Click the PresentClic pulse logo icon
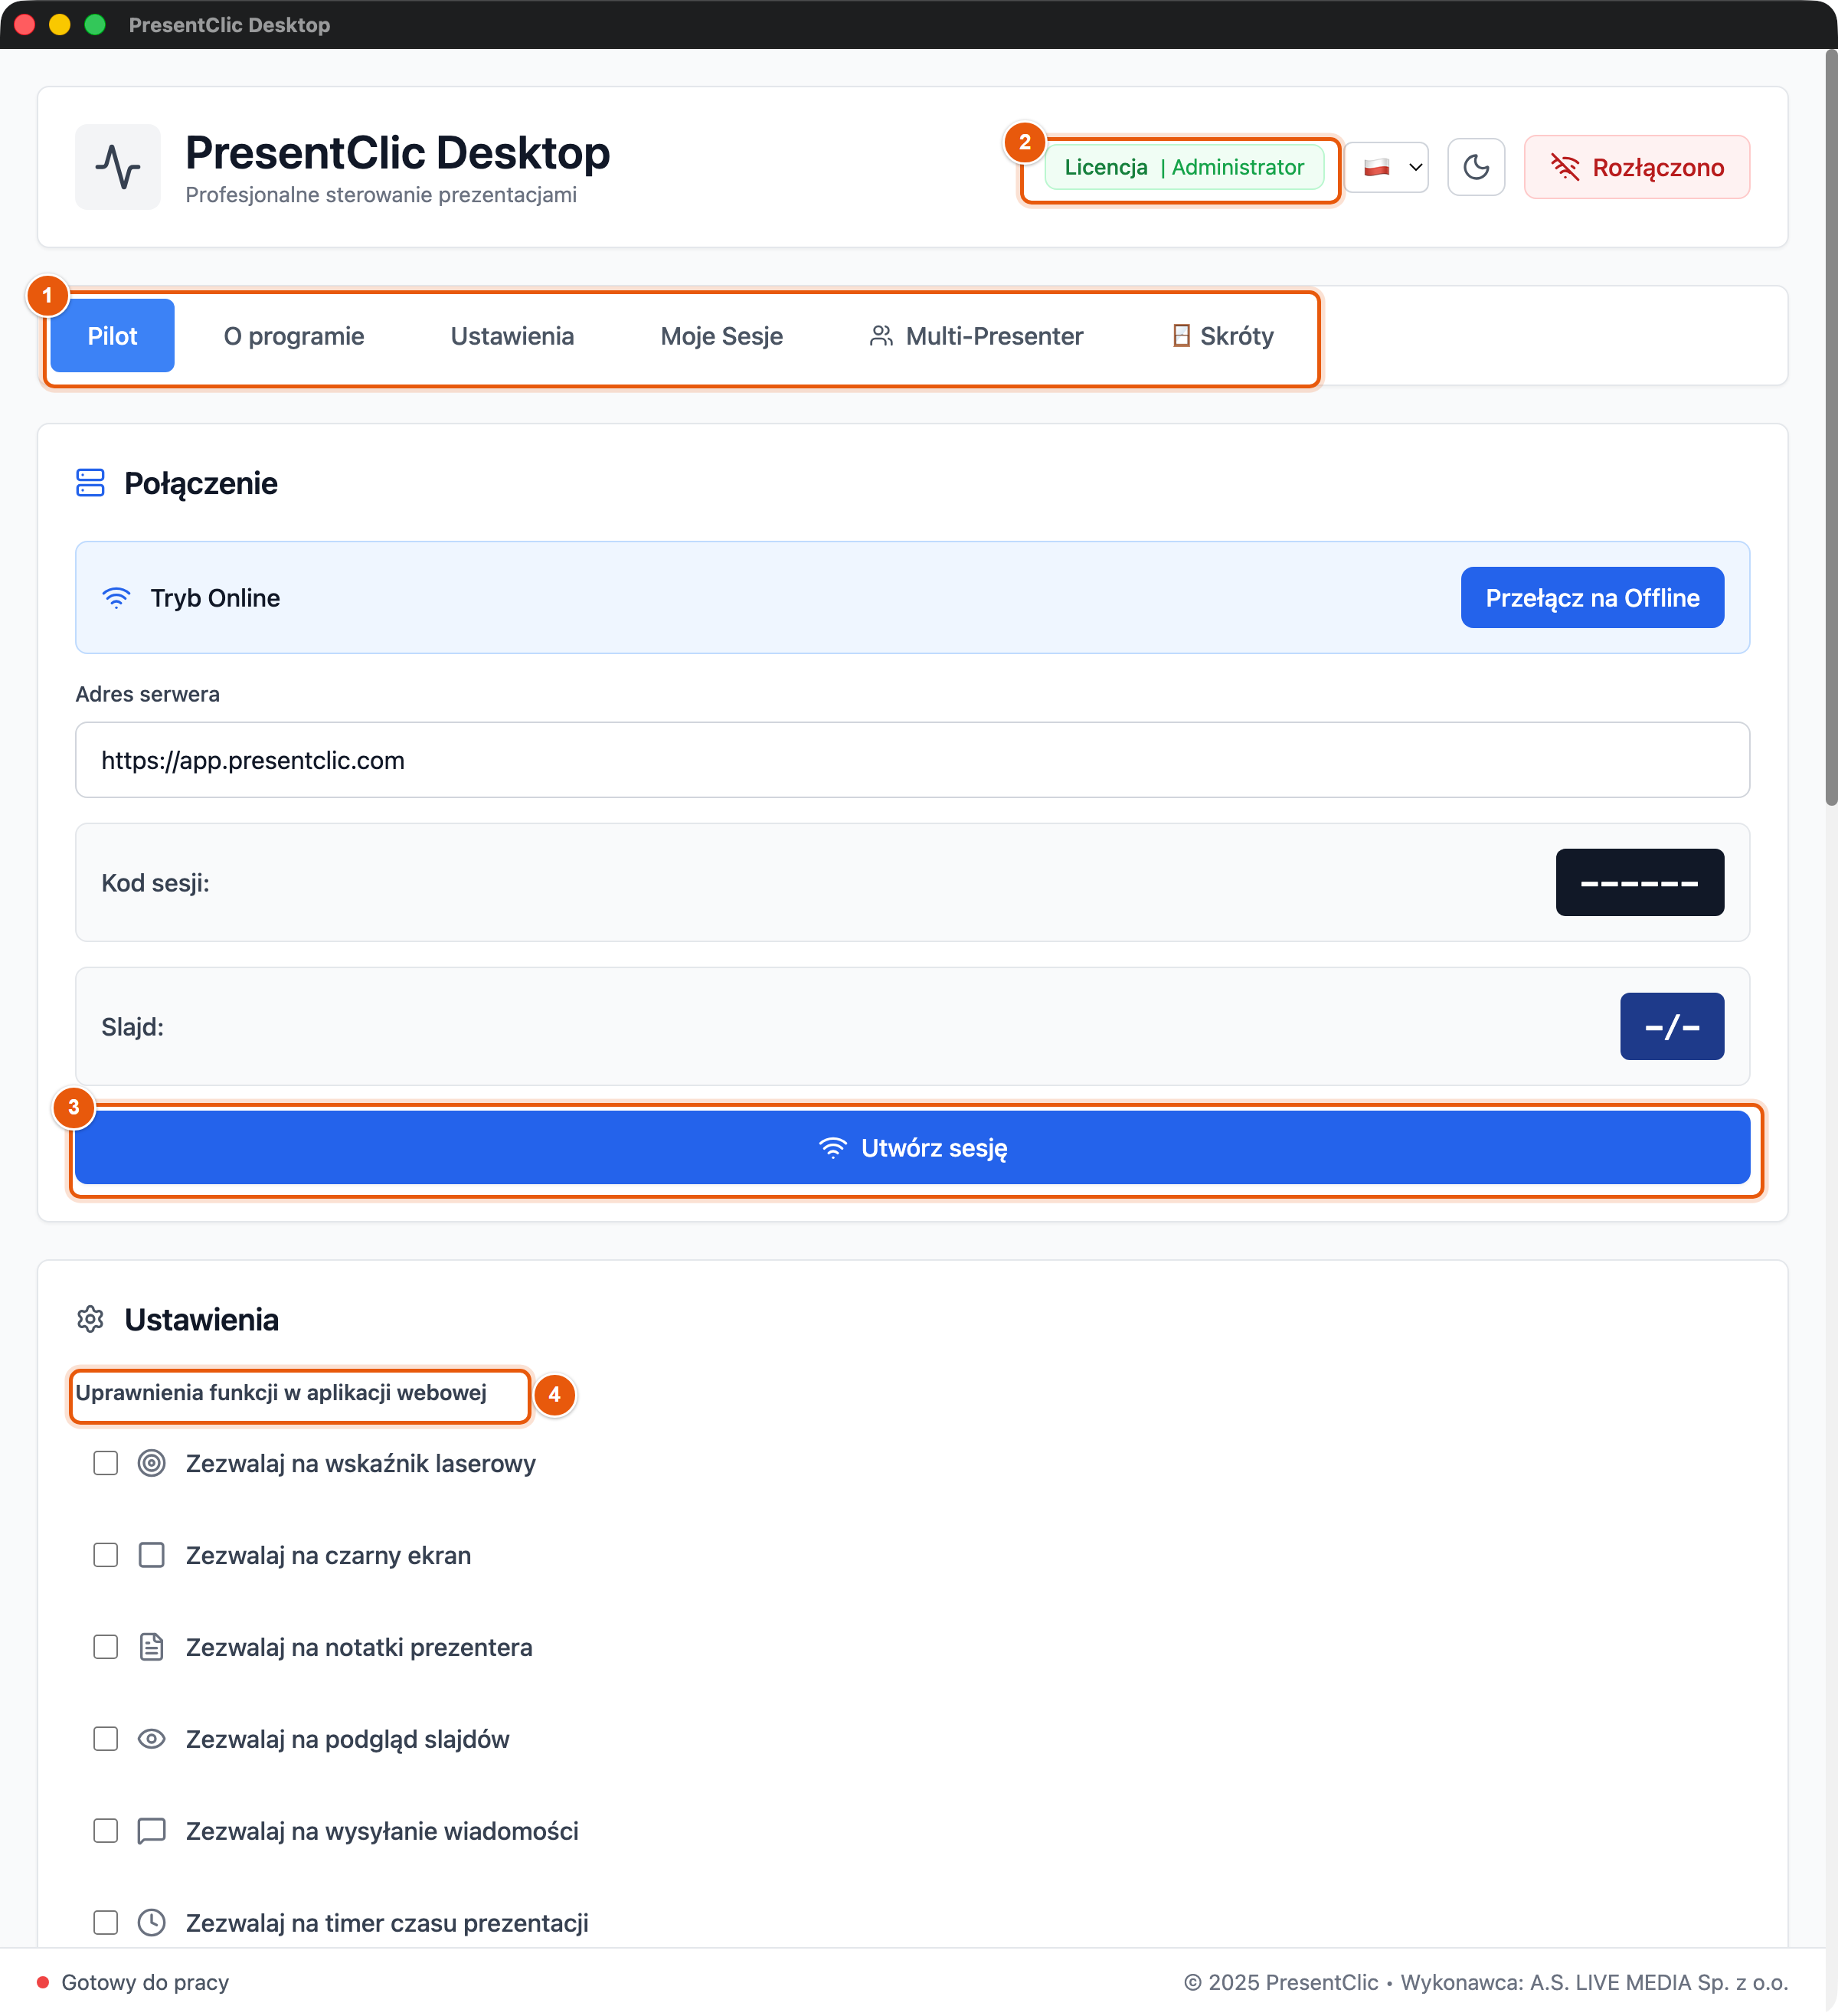 [x=118, y=167]
